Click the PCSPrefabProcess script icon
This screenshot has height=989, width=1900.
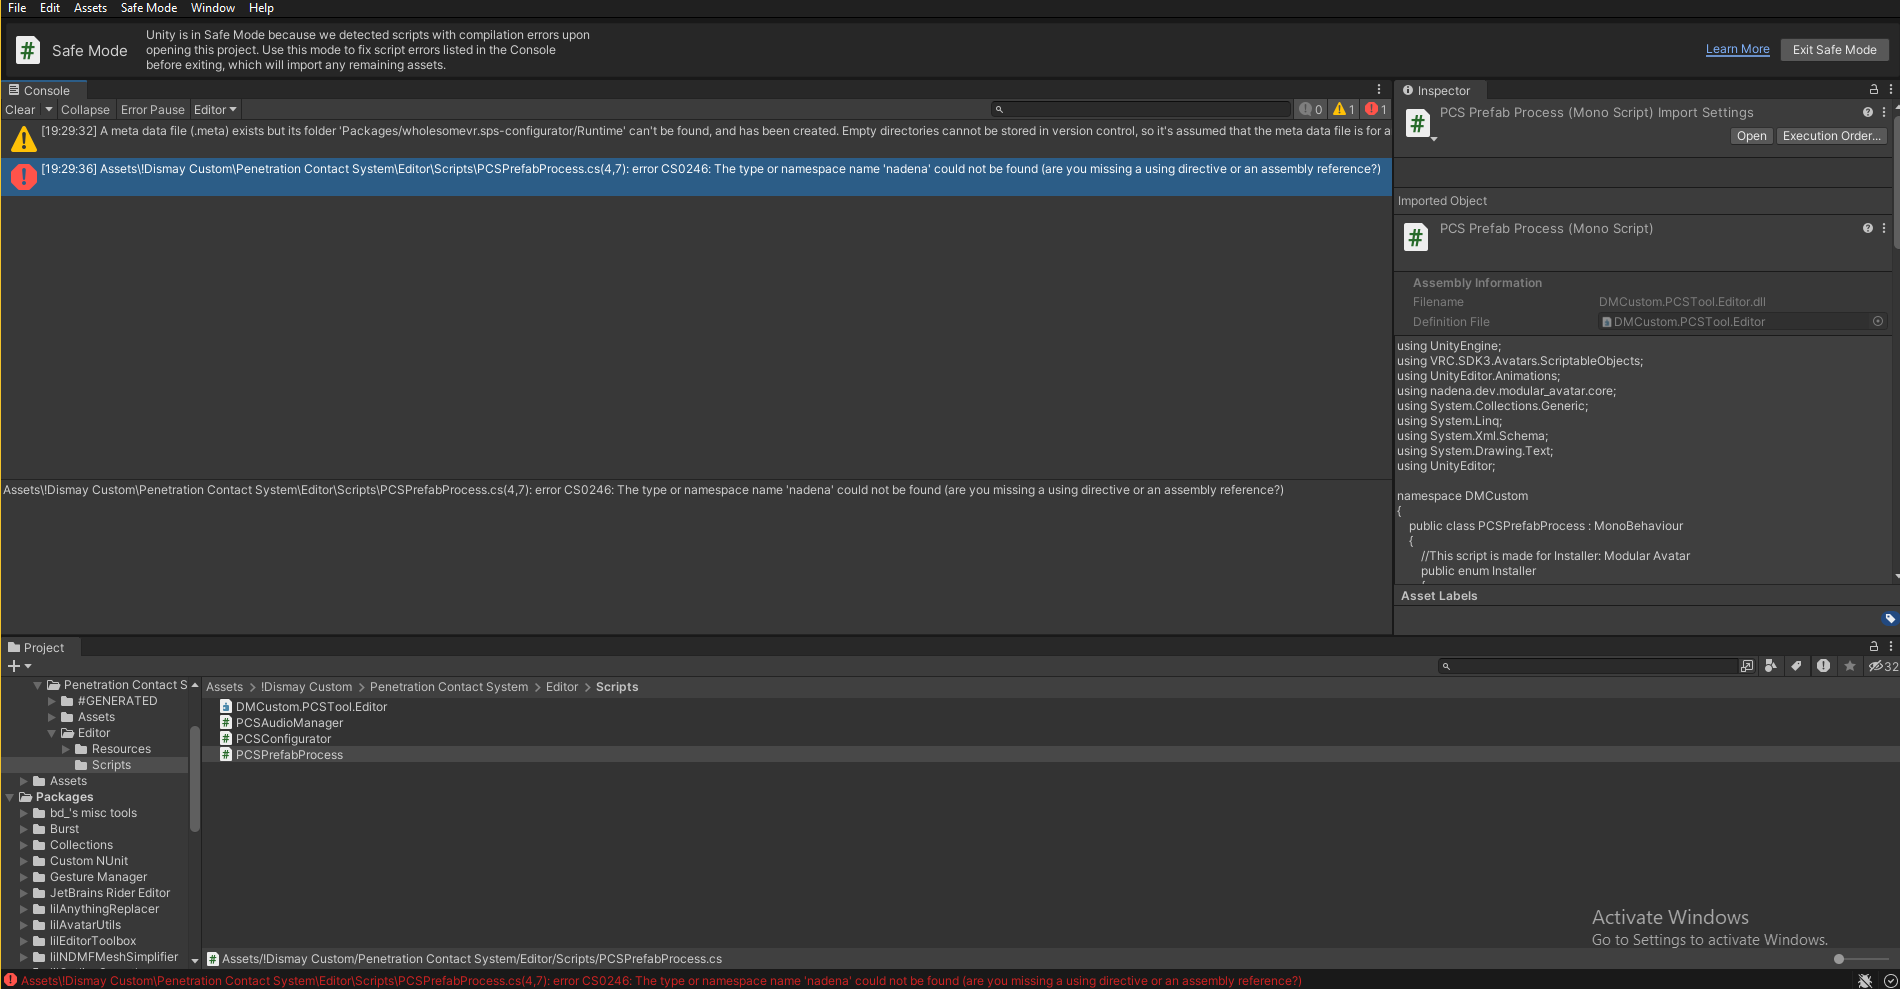tap(226, 755)
